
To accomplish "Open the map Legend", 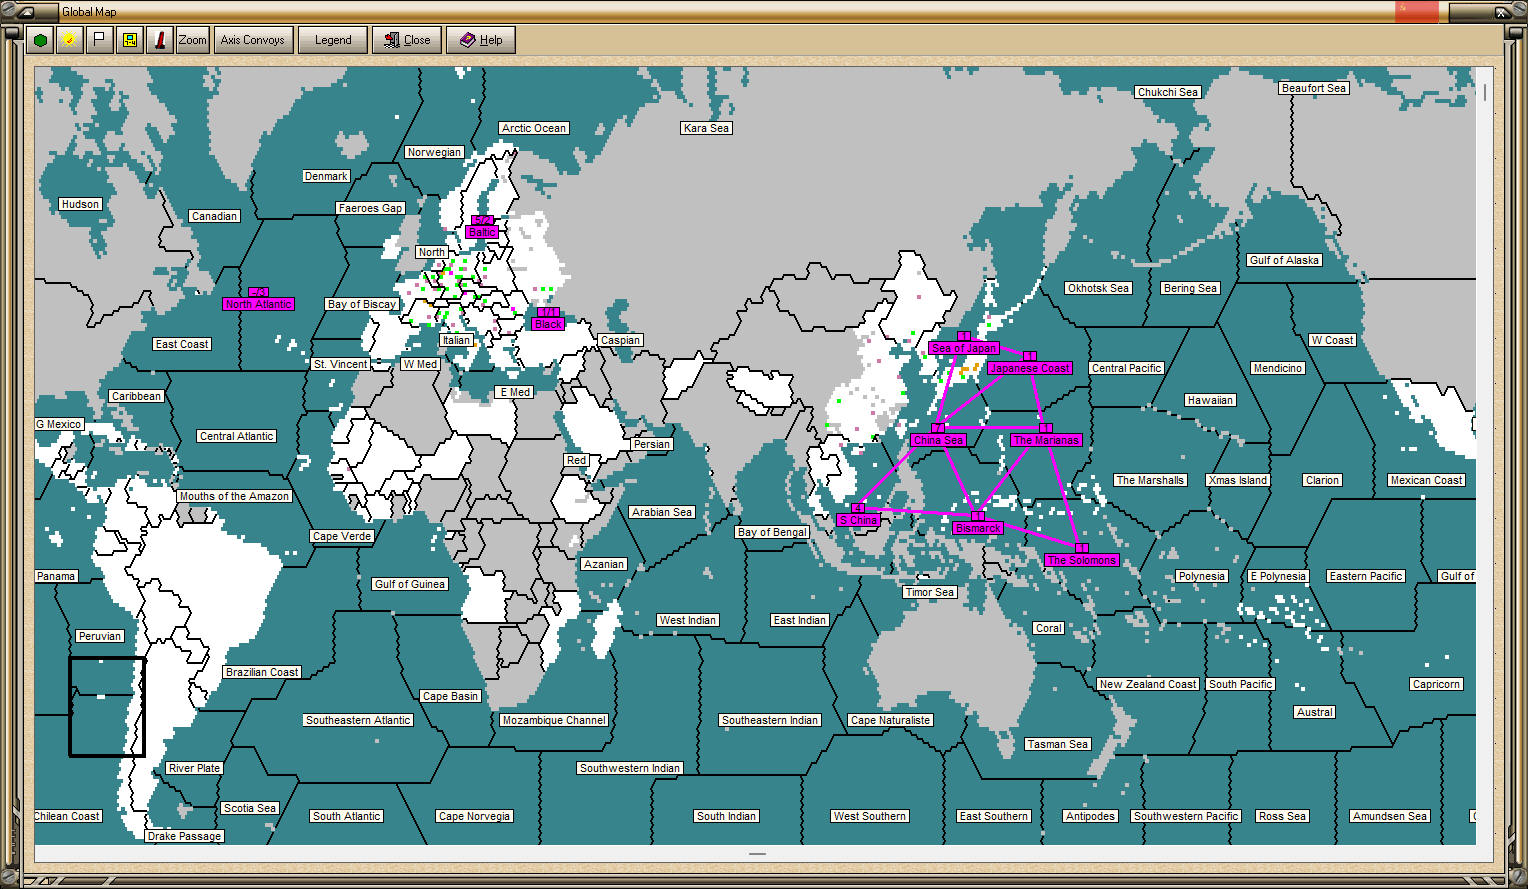I will click(x=333, y=40).
